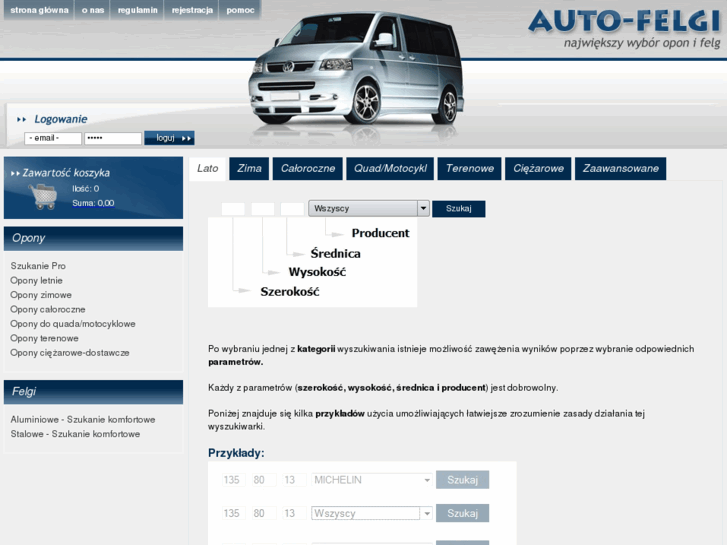Select the Lato tab

click(x=208, y=168)
